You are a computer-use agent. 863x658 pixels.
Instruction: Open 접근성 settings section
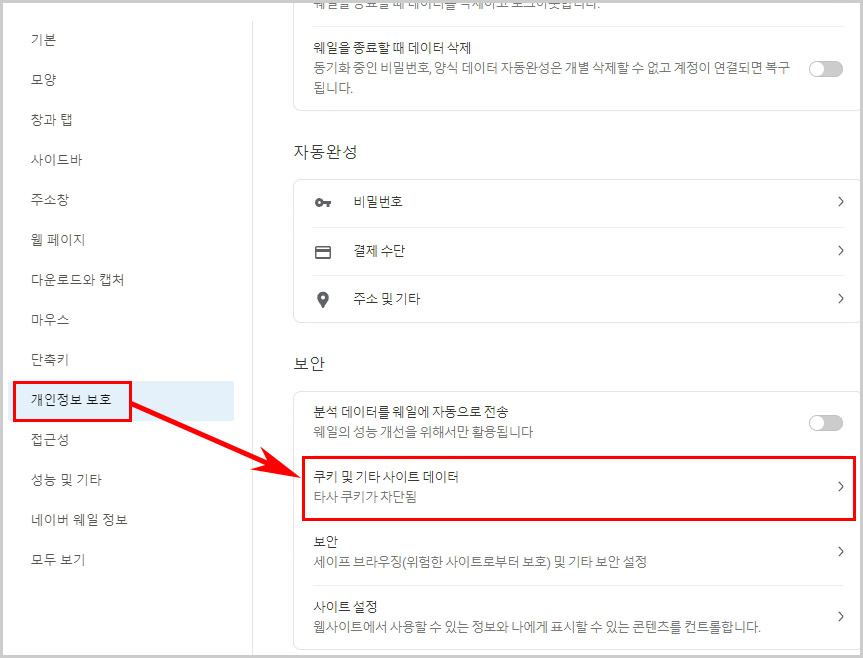(x=50, y=440)
